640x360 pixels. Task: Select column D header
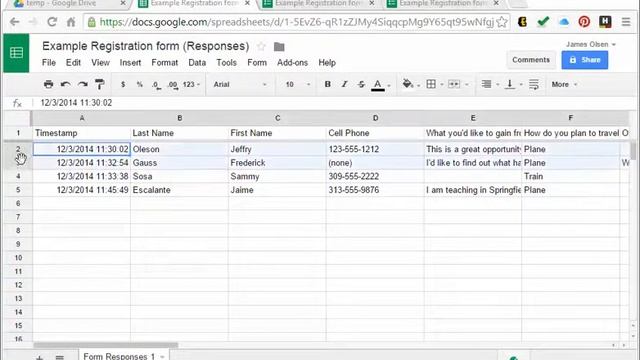[x=375, y=118]
